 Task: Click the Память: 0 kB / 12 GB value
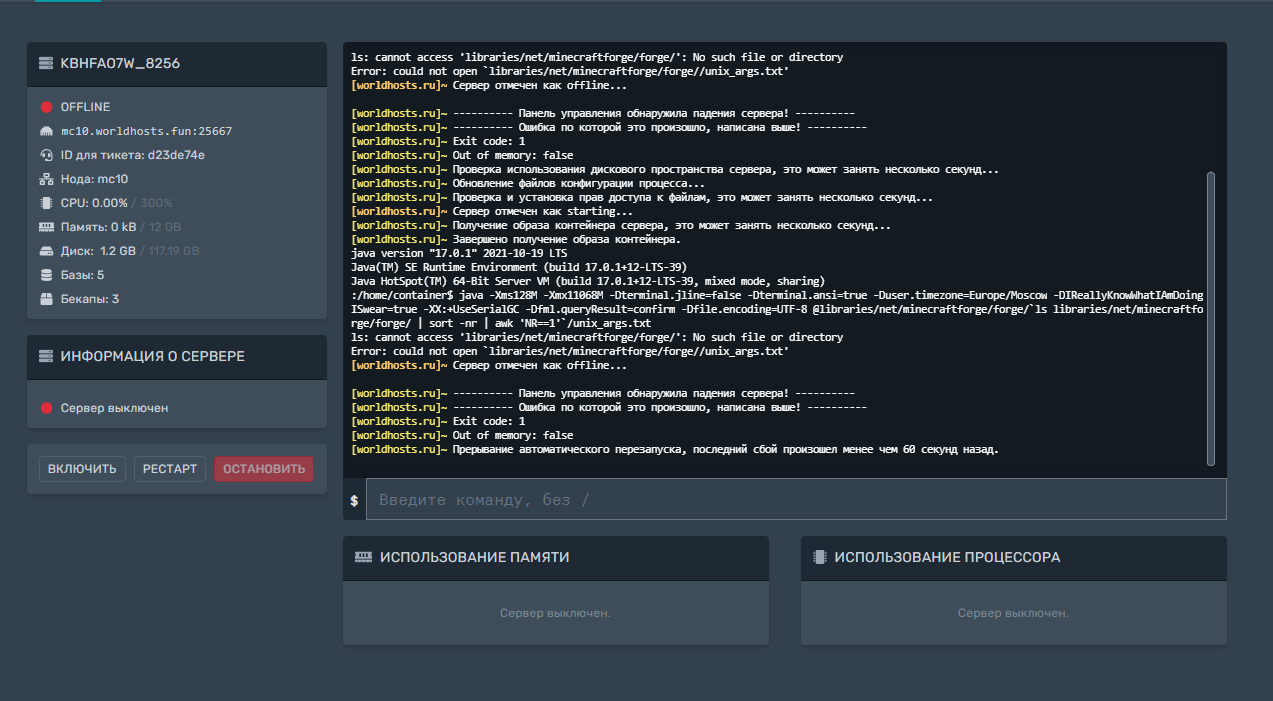[x=121, y=227]
